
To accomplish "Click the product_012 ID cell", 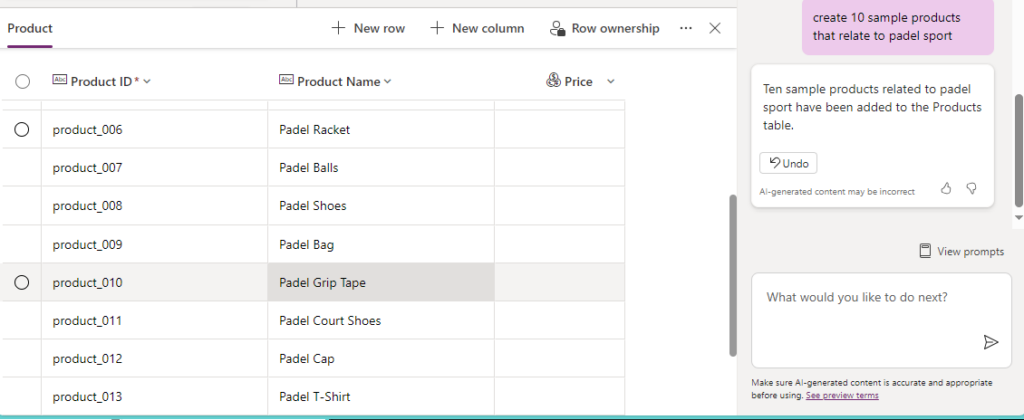I will [154, 358].
